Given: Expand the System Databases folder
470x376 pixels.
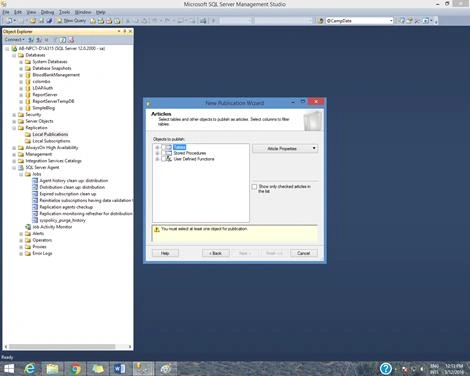Looking at the screenshot, I should (21, 62).
